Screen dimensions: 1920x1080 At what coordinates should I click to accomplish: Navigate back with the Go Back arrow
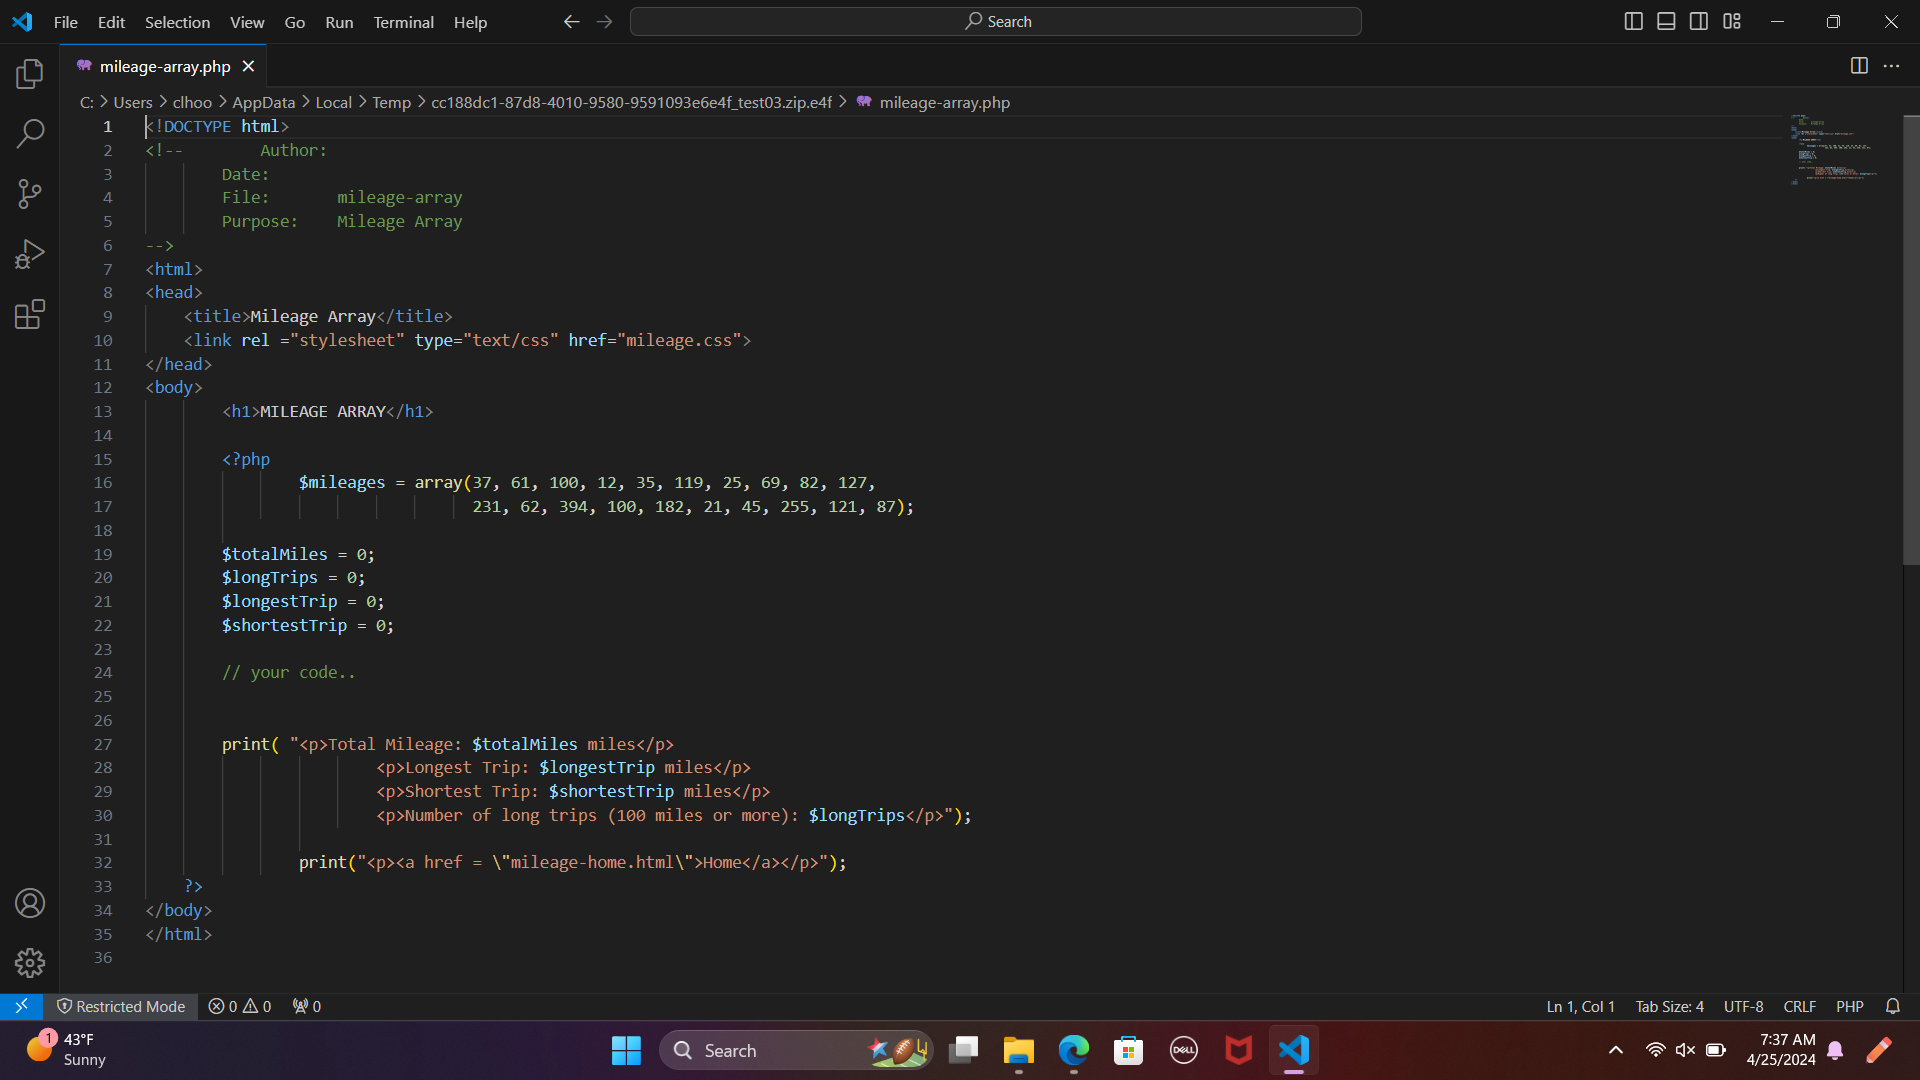tap(571, 21)
